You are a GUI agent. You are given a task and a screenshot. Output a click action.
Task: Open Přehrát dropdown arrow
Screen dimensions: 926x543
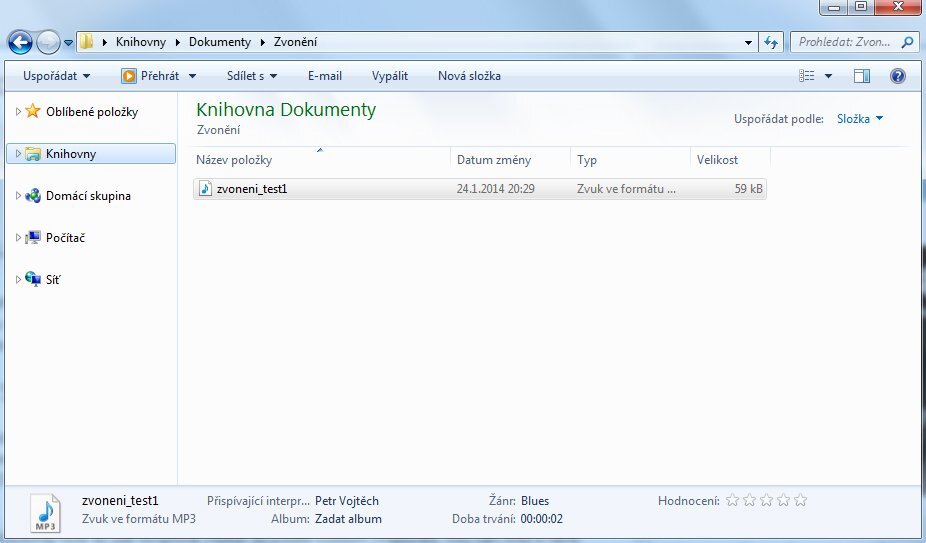click(x=193, y=76)
